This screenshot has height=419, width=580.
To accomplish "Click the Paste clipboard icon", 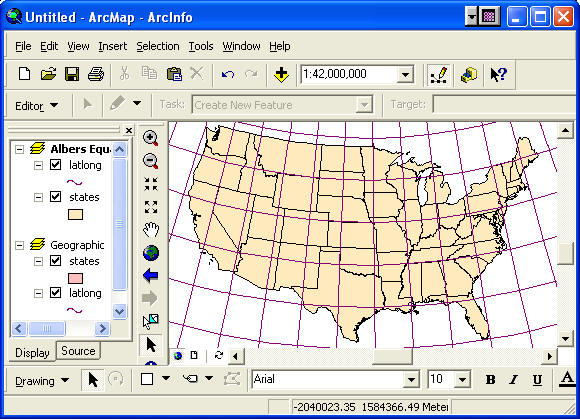I will [x=174, y=74].
